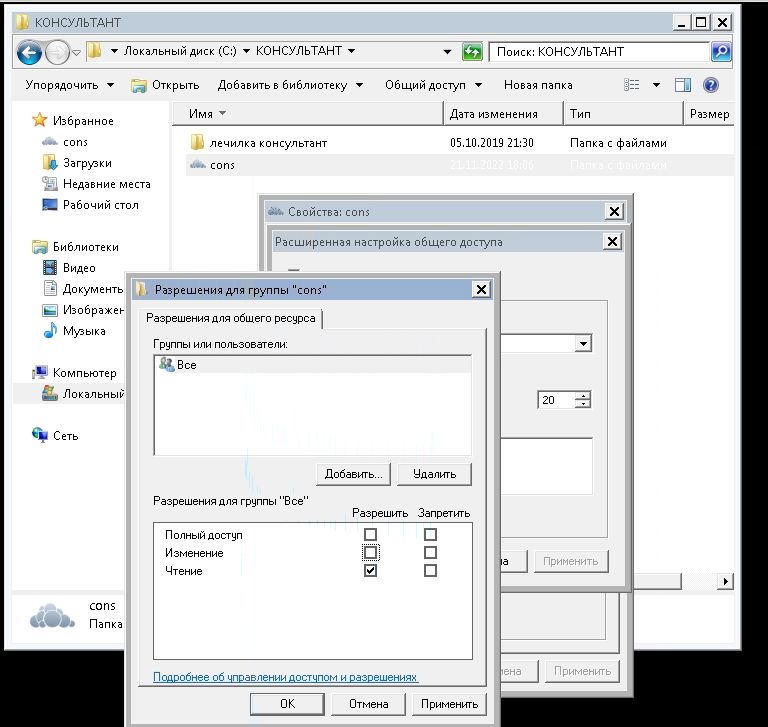
Task: Deny Полный доступ checkbox
Action: [x=430, y=534]
